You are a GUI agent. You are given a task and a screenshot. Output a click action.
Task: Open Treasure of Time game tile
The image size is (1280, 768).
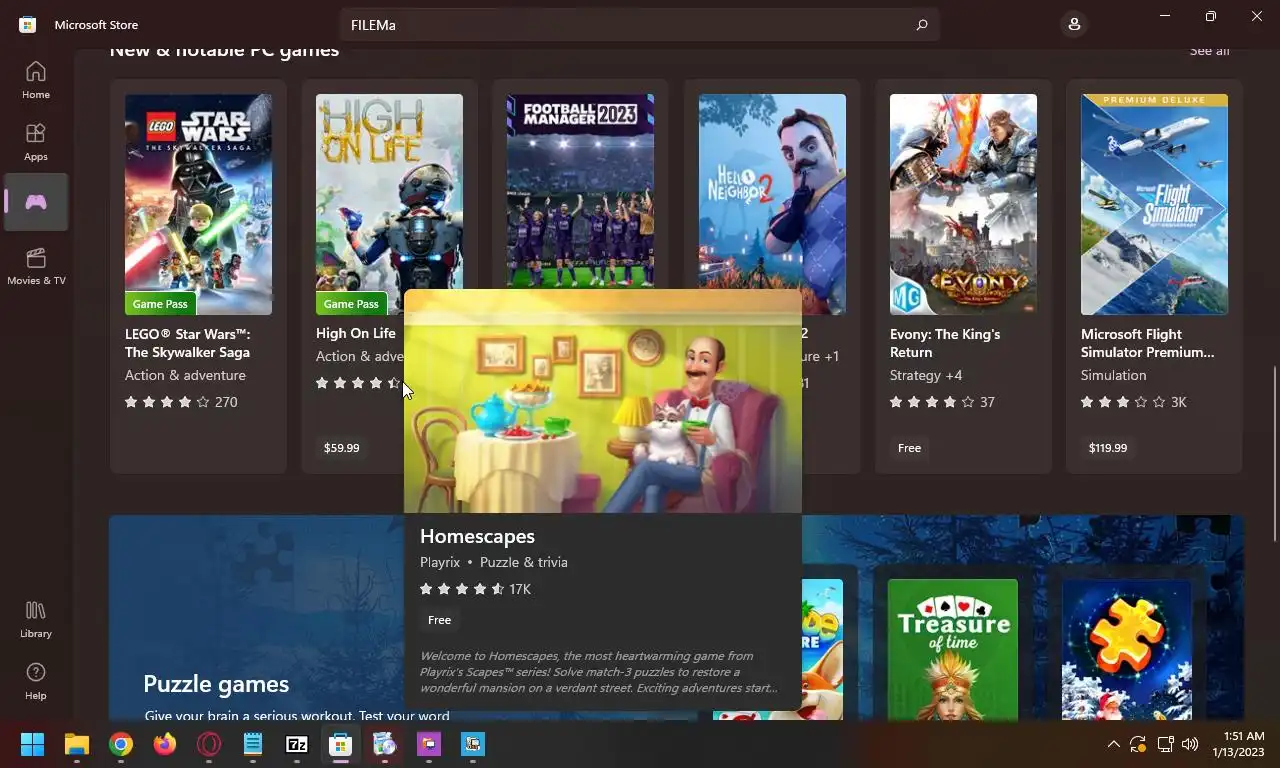click(952, 649)
